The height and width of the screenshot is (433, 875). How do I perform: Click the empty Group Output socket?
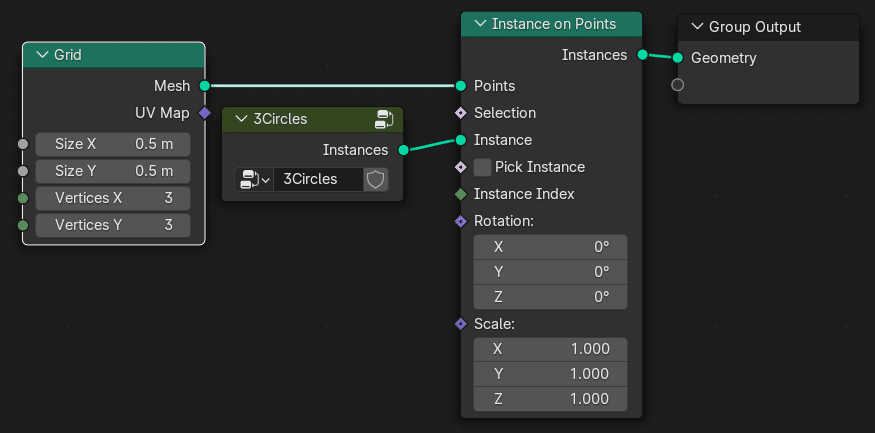pos(677,85)
